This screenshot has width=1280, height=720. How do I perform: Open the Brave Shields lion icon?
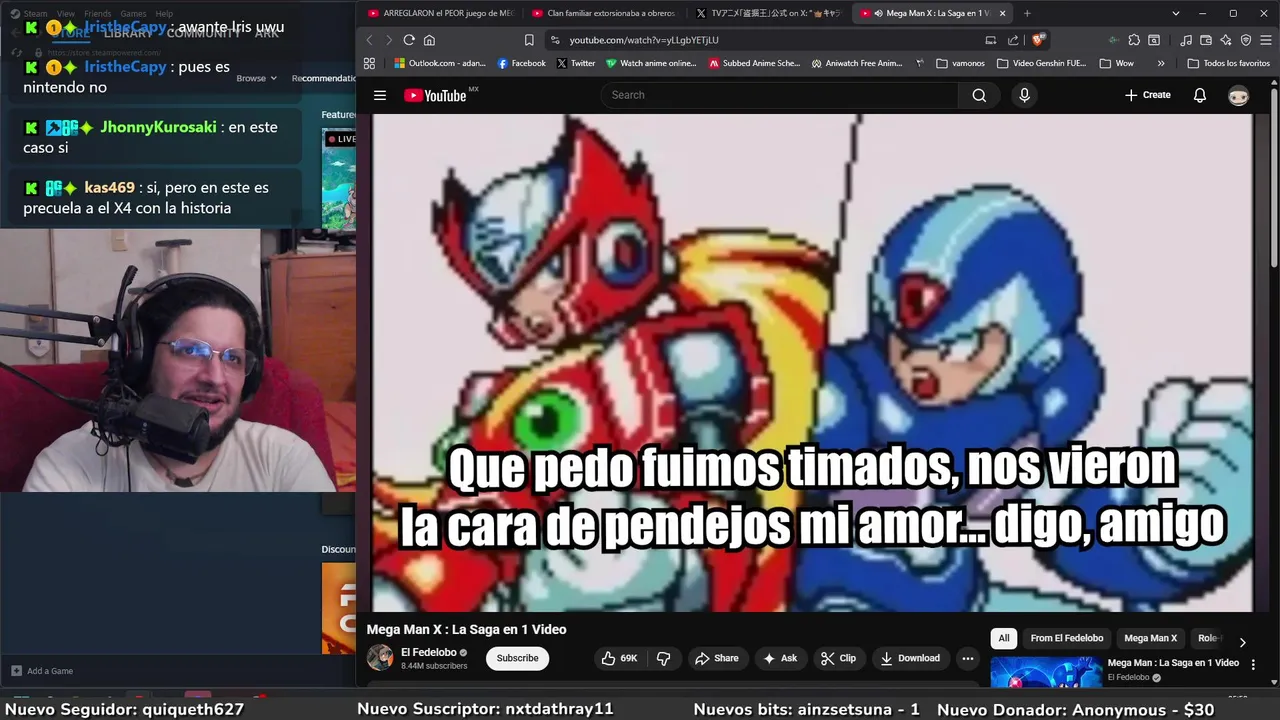[1038, 40]
